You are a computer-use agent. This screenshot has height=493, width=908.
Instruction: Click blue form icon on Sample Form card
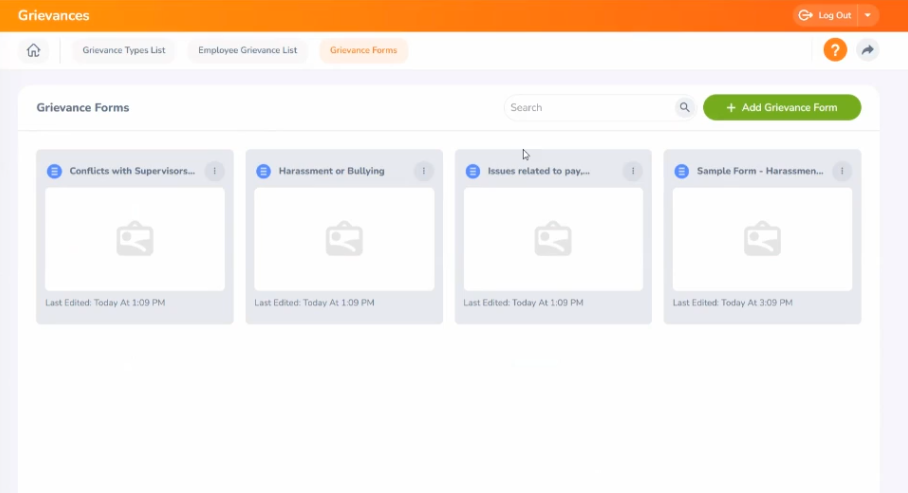682,171
